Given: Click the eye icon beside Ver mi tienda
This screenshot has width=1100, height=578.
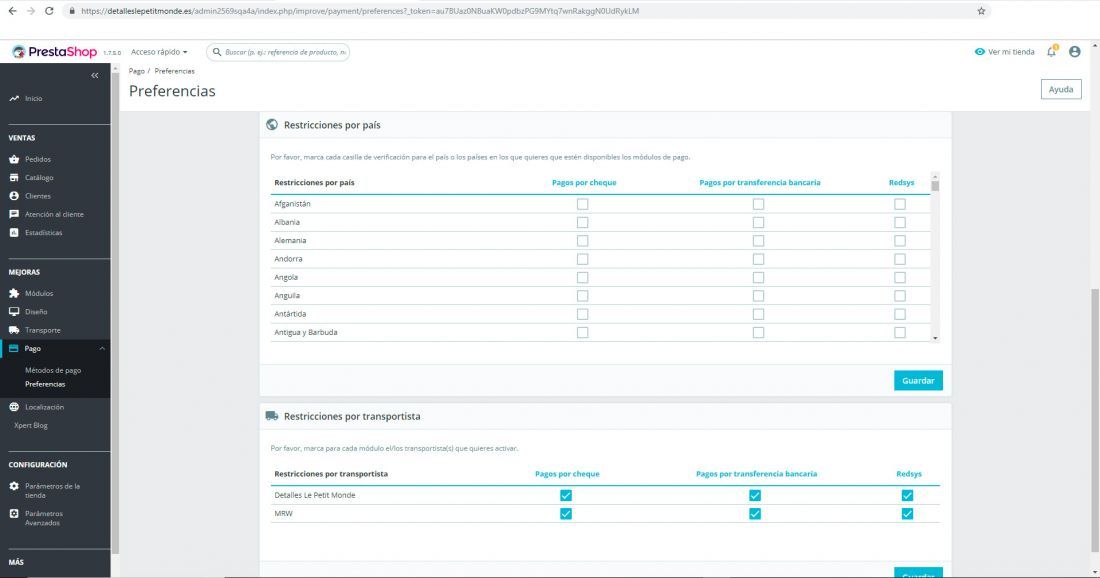Looking at the screenshot, I should 979,51.
